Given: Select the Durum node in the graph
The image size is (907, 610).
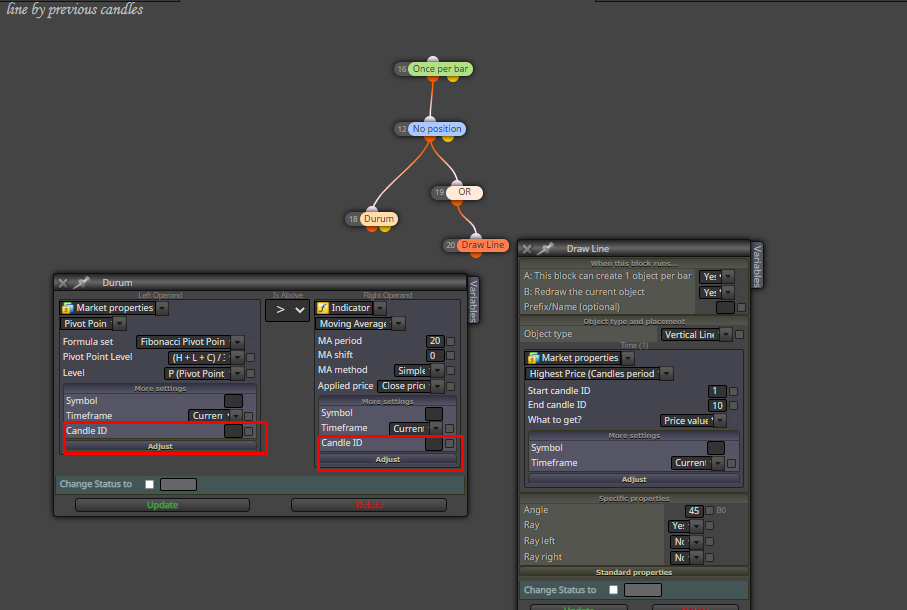Looking at the screenshot, I should click(379, 219).
